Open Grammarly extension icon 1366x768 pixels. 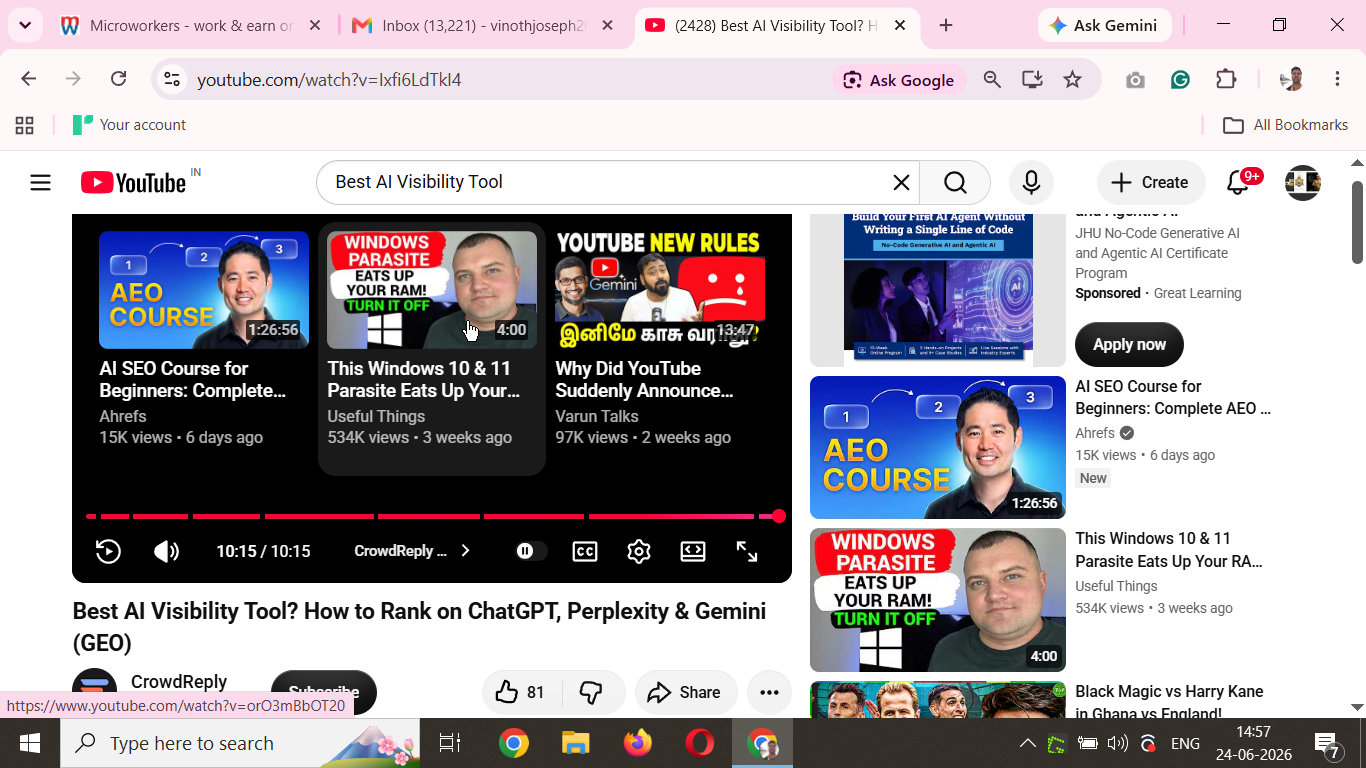[x=1180, y=80]
